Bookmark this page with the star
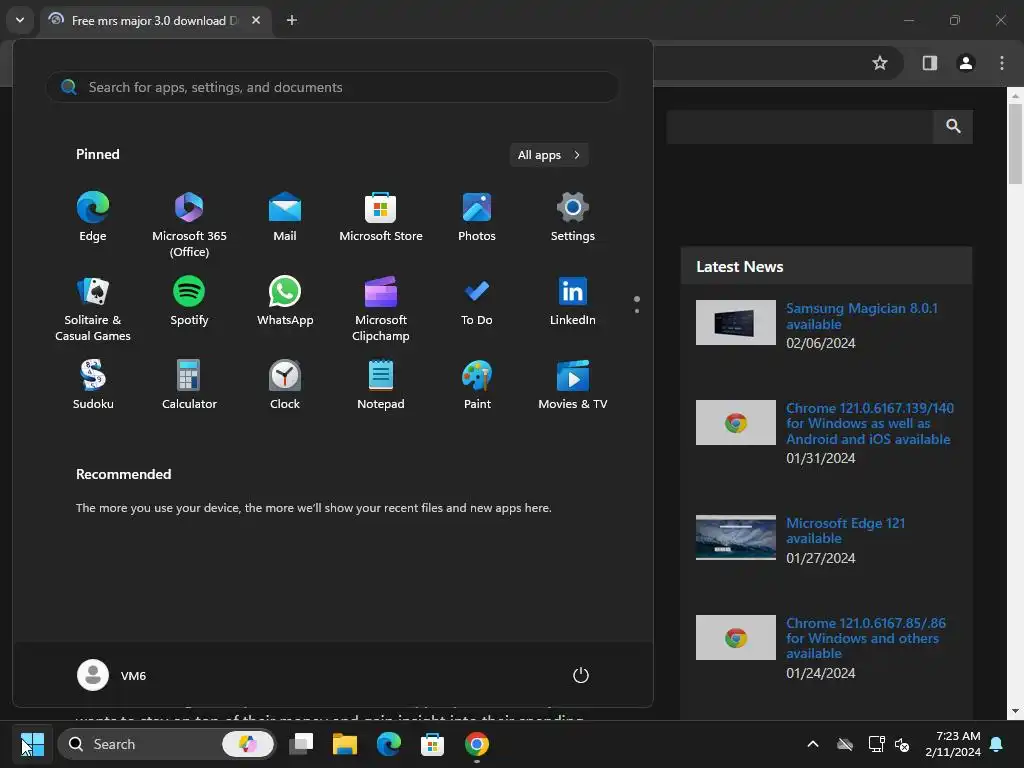 tap(880, 63)
